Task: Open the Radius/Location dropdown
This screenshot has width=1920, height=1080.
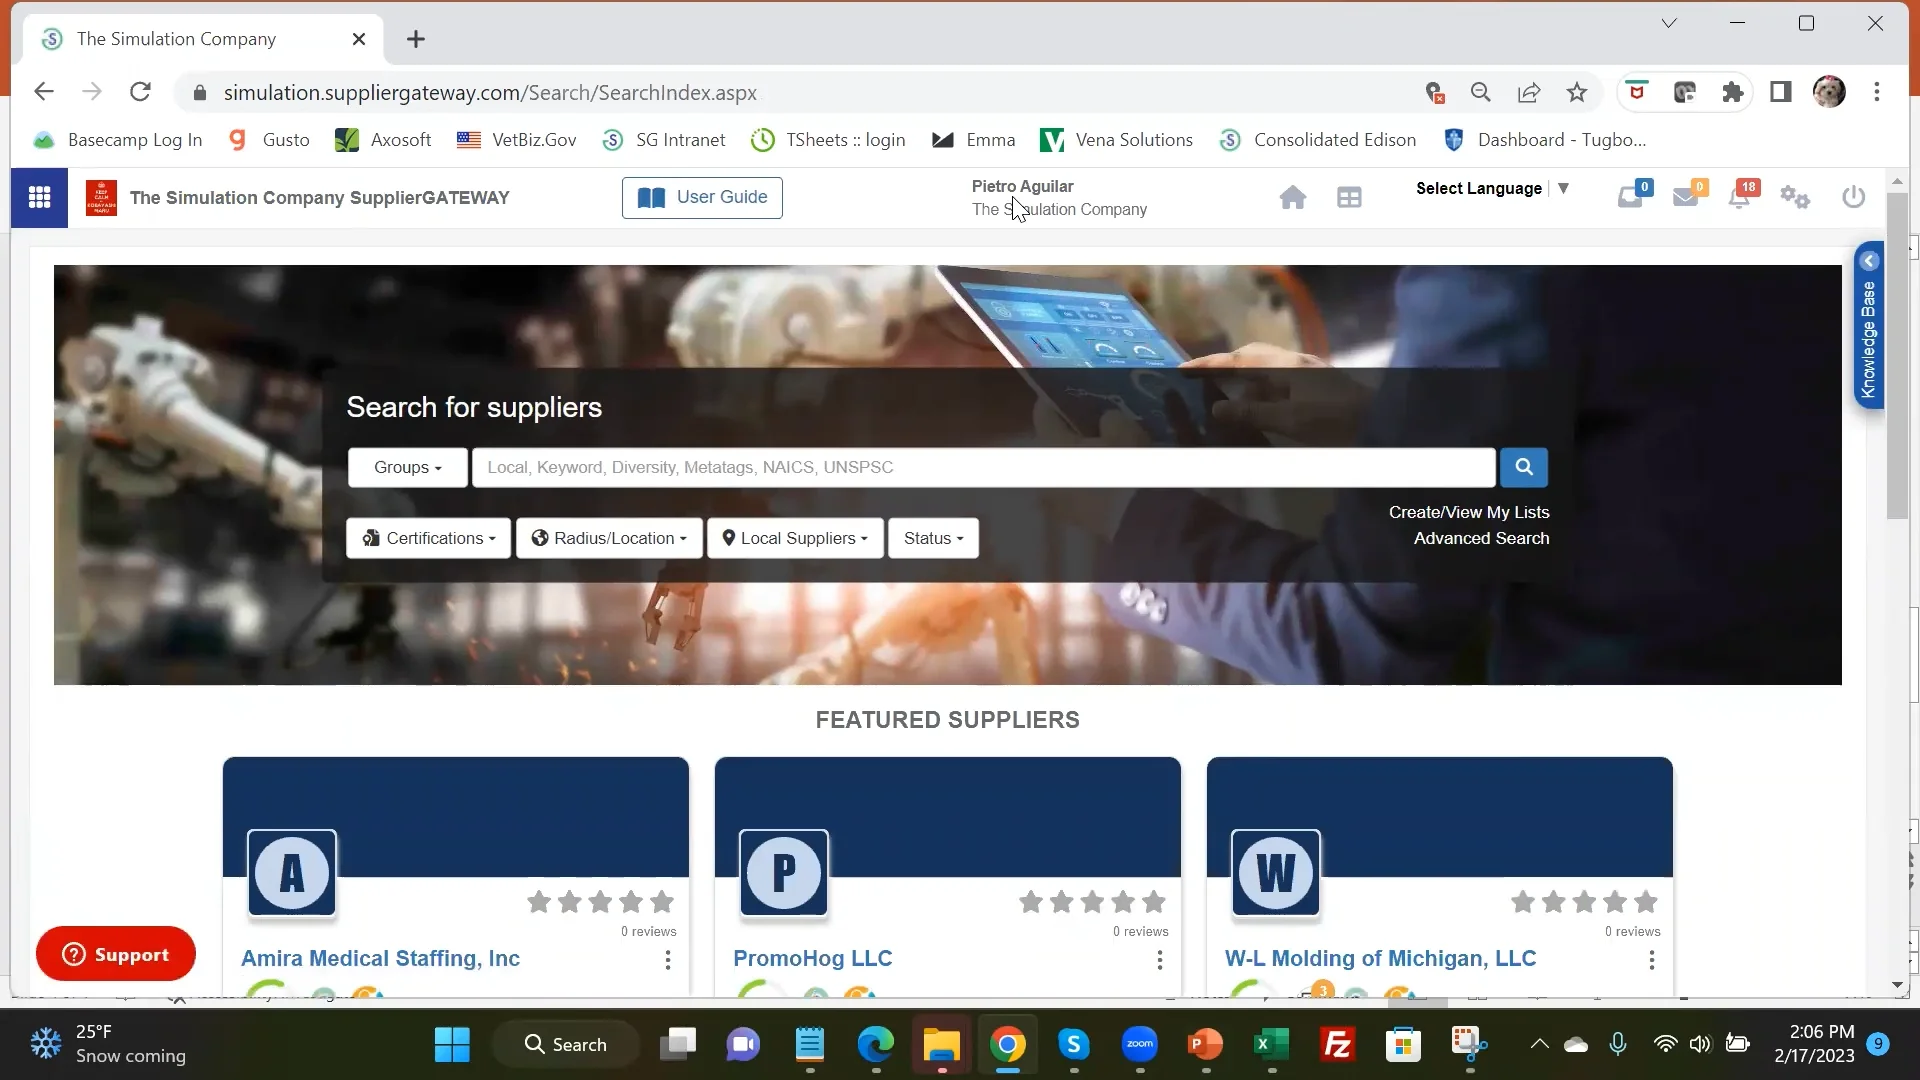Action: (608, 538)
